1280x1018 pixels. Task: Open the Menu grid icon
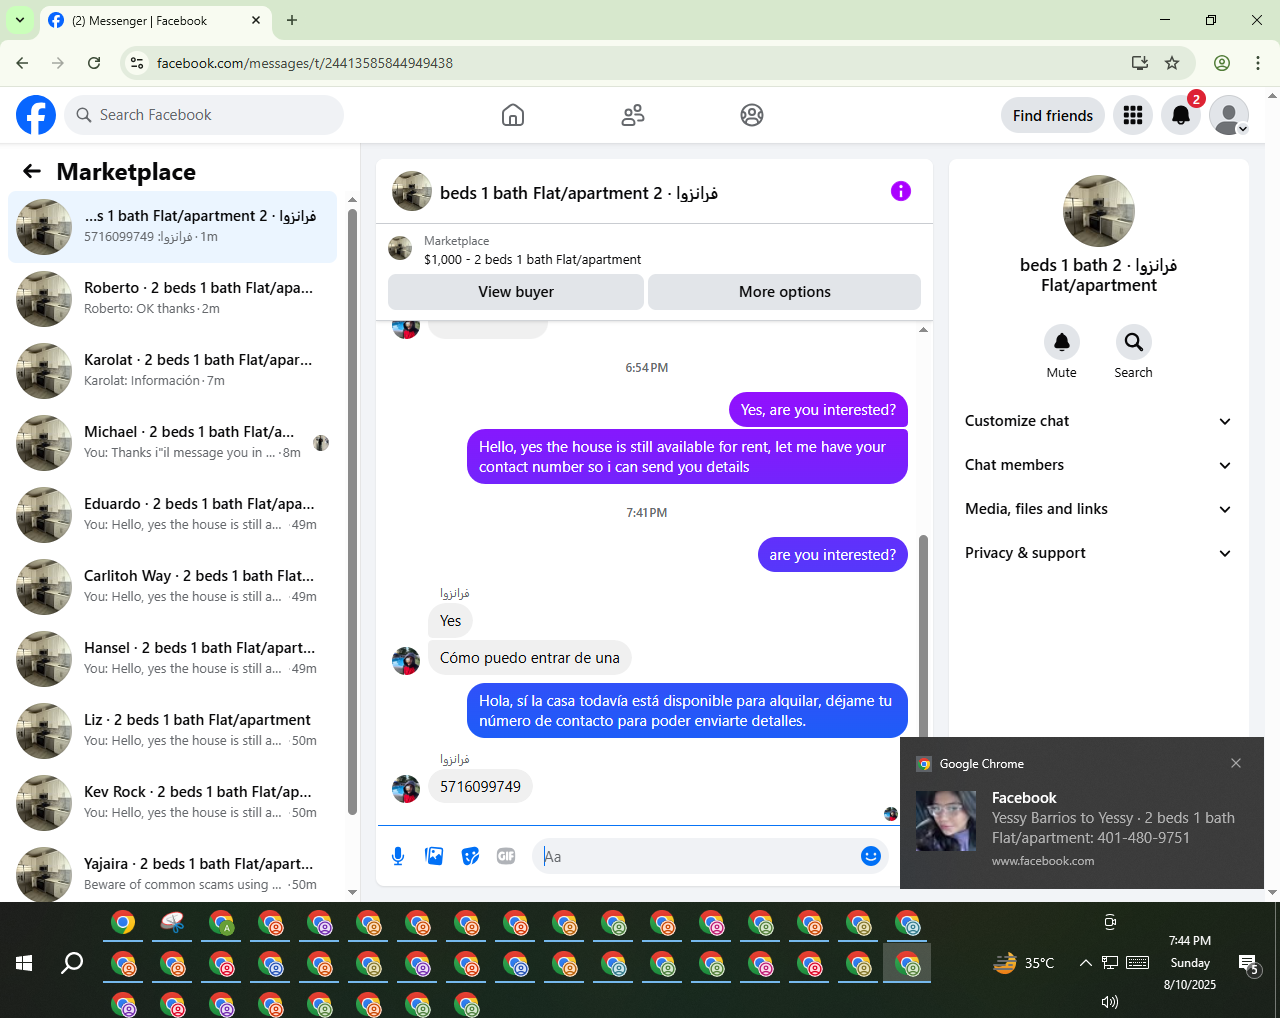(1133, 115)
